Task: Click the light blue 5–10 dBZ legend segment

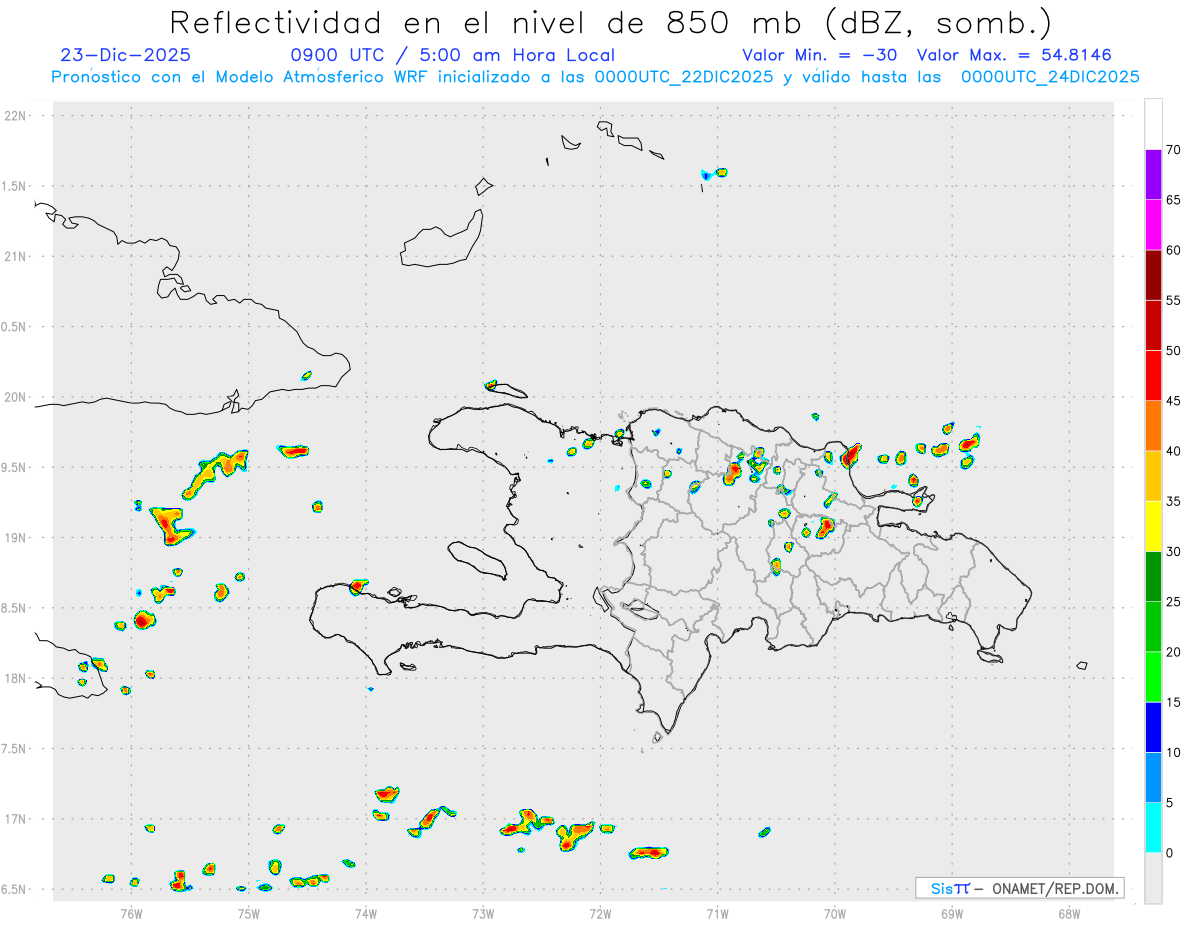Action: [1153, 777]
